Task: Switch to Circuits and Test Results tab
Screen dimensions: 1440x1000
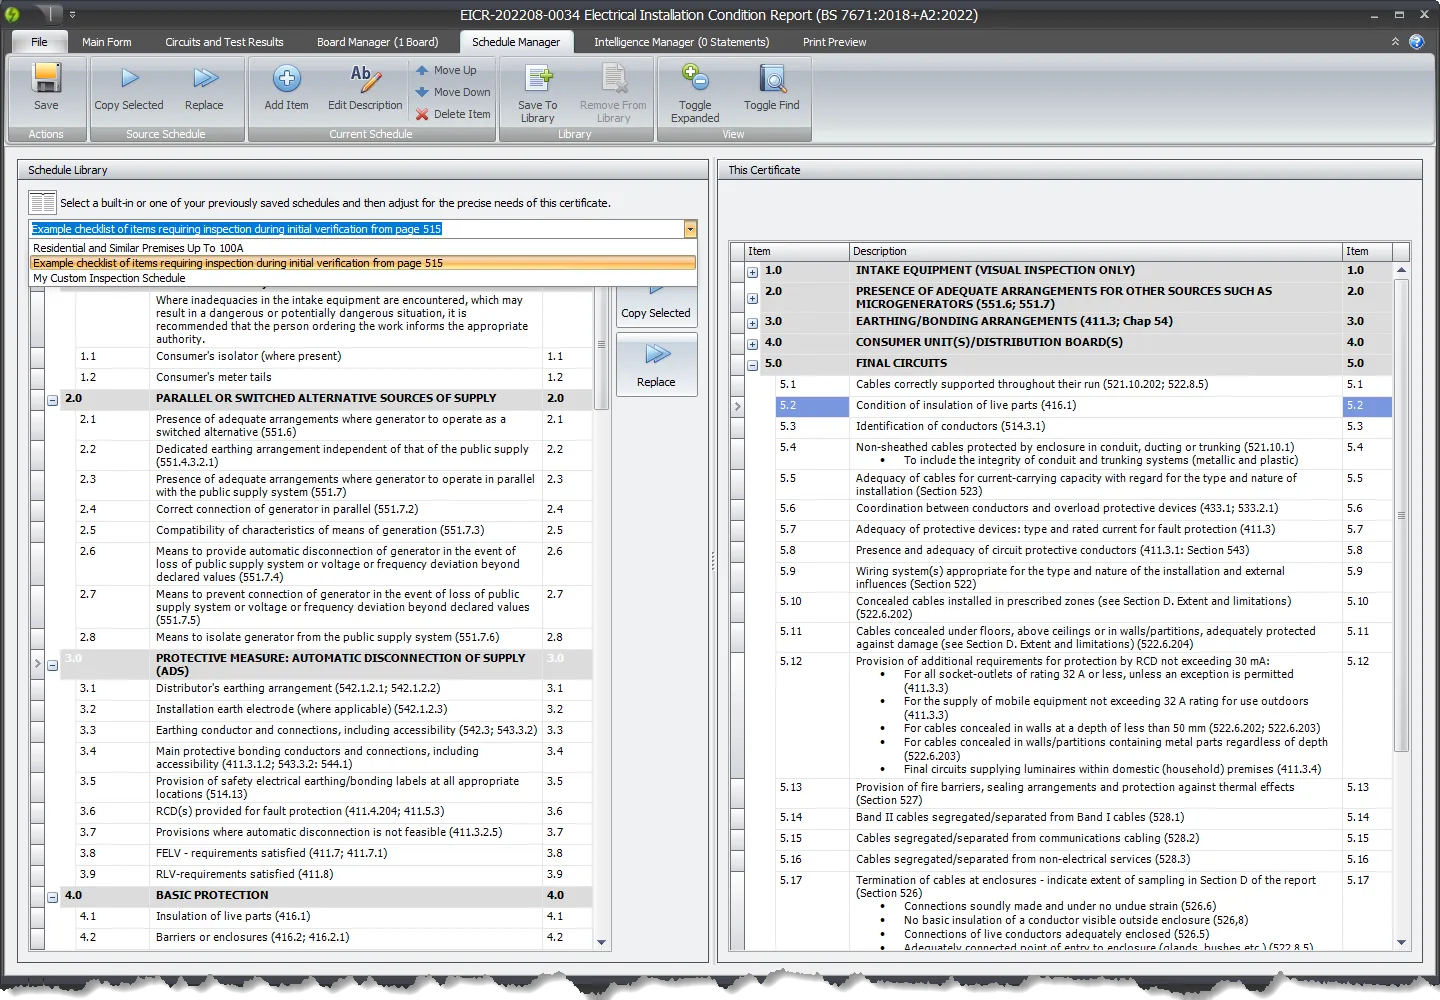Action: [224, 41]
